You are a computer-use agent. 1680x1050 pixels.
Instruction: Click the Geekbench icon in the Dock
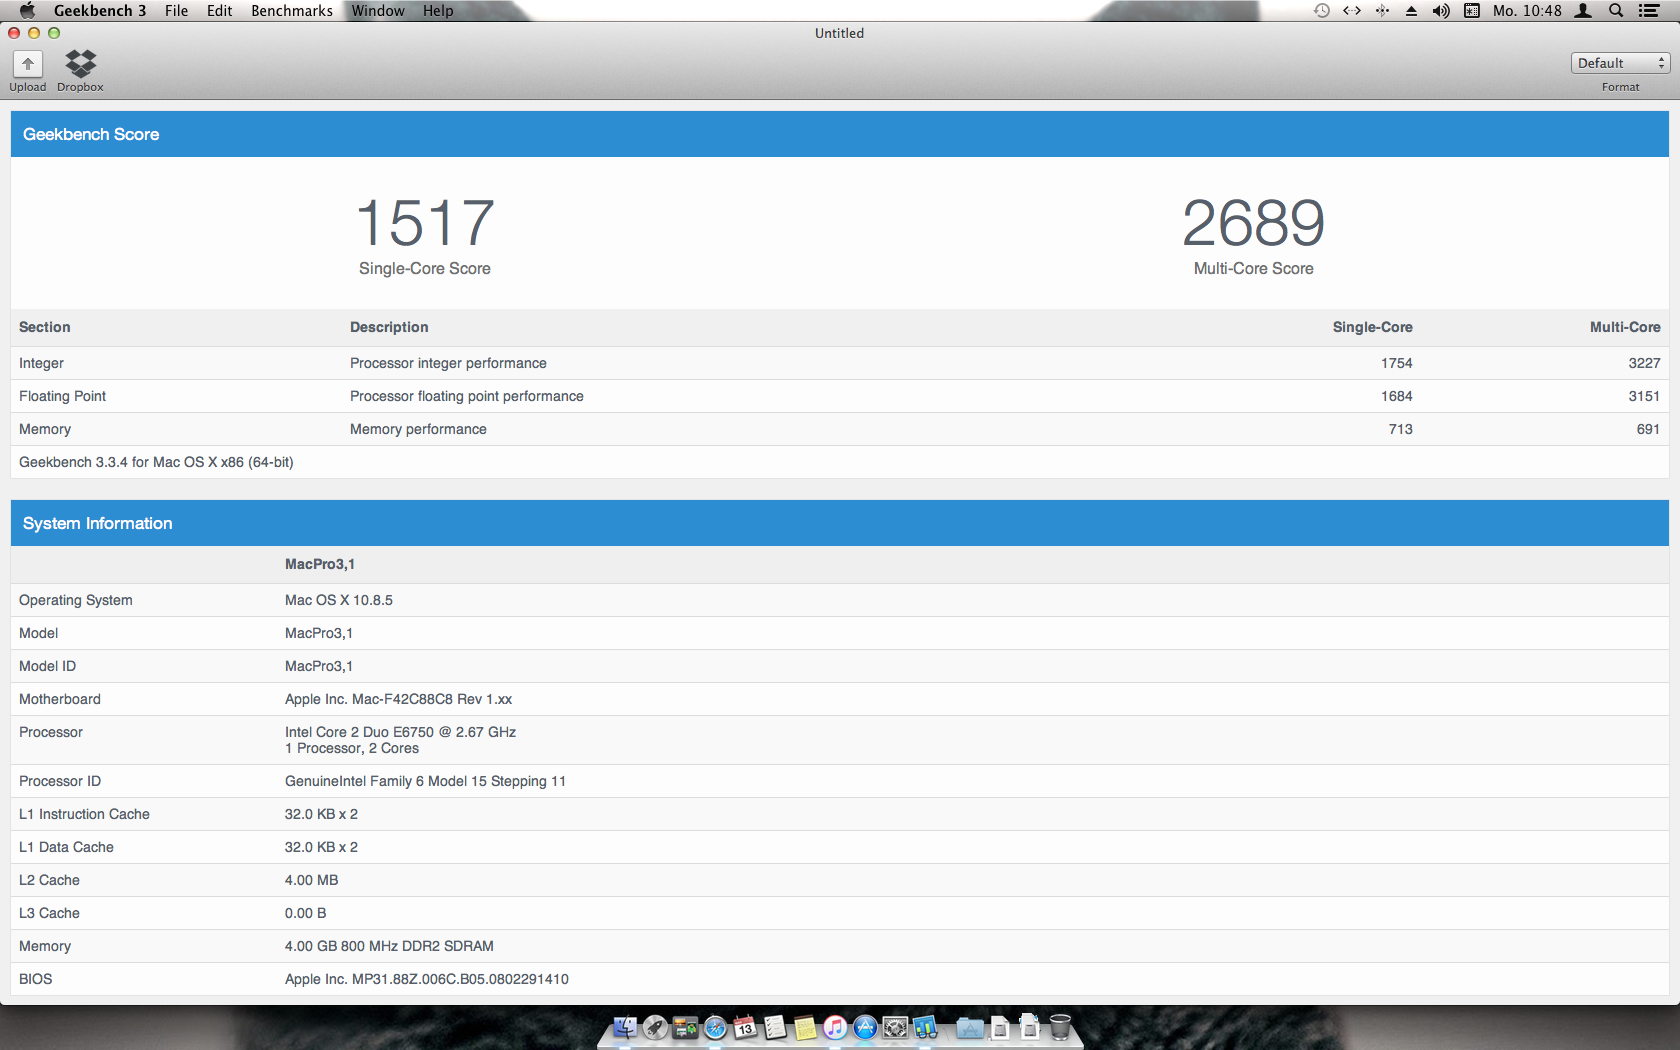[x=925, y=1027]
